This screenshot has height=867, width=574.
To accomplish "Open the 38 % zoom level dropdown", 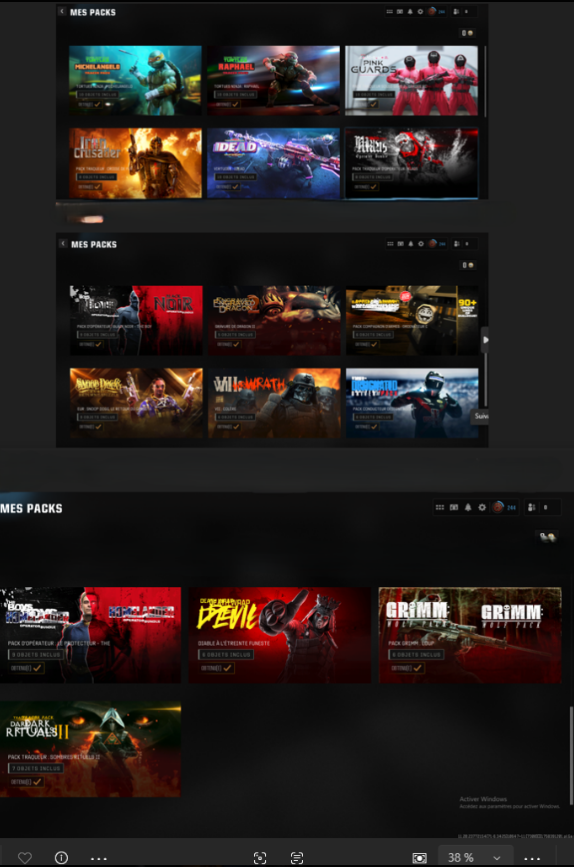I will click(475, 857).
